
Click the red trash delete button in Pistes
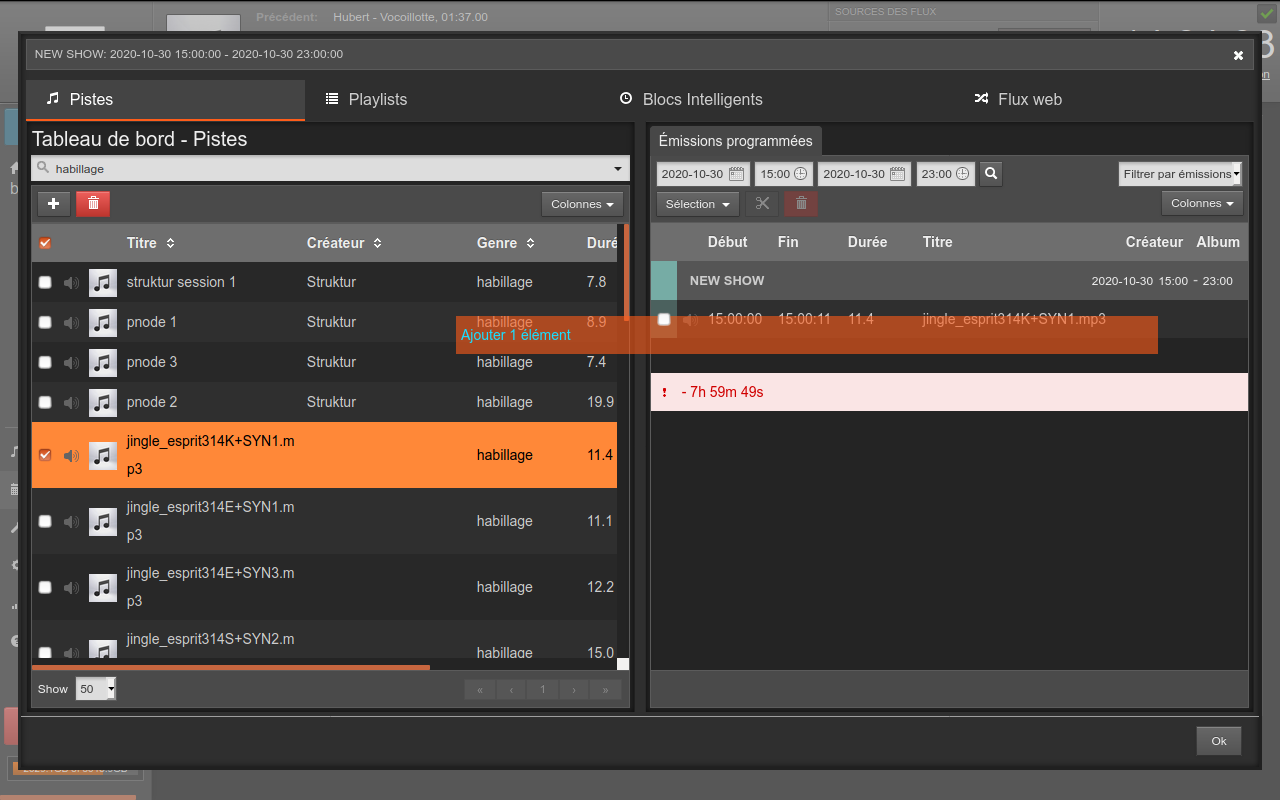point(93,204)
